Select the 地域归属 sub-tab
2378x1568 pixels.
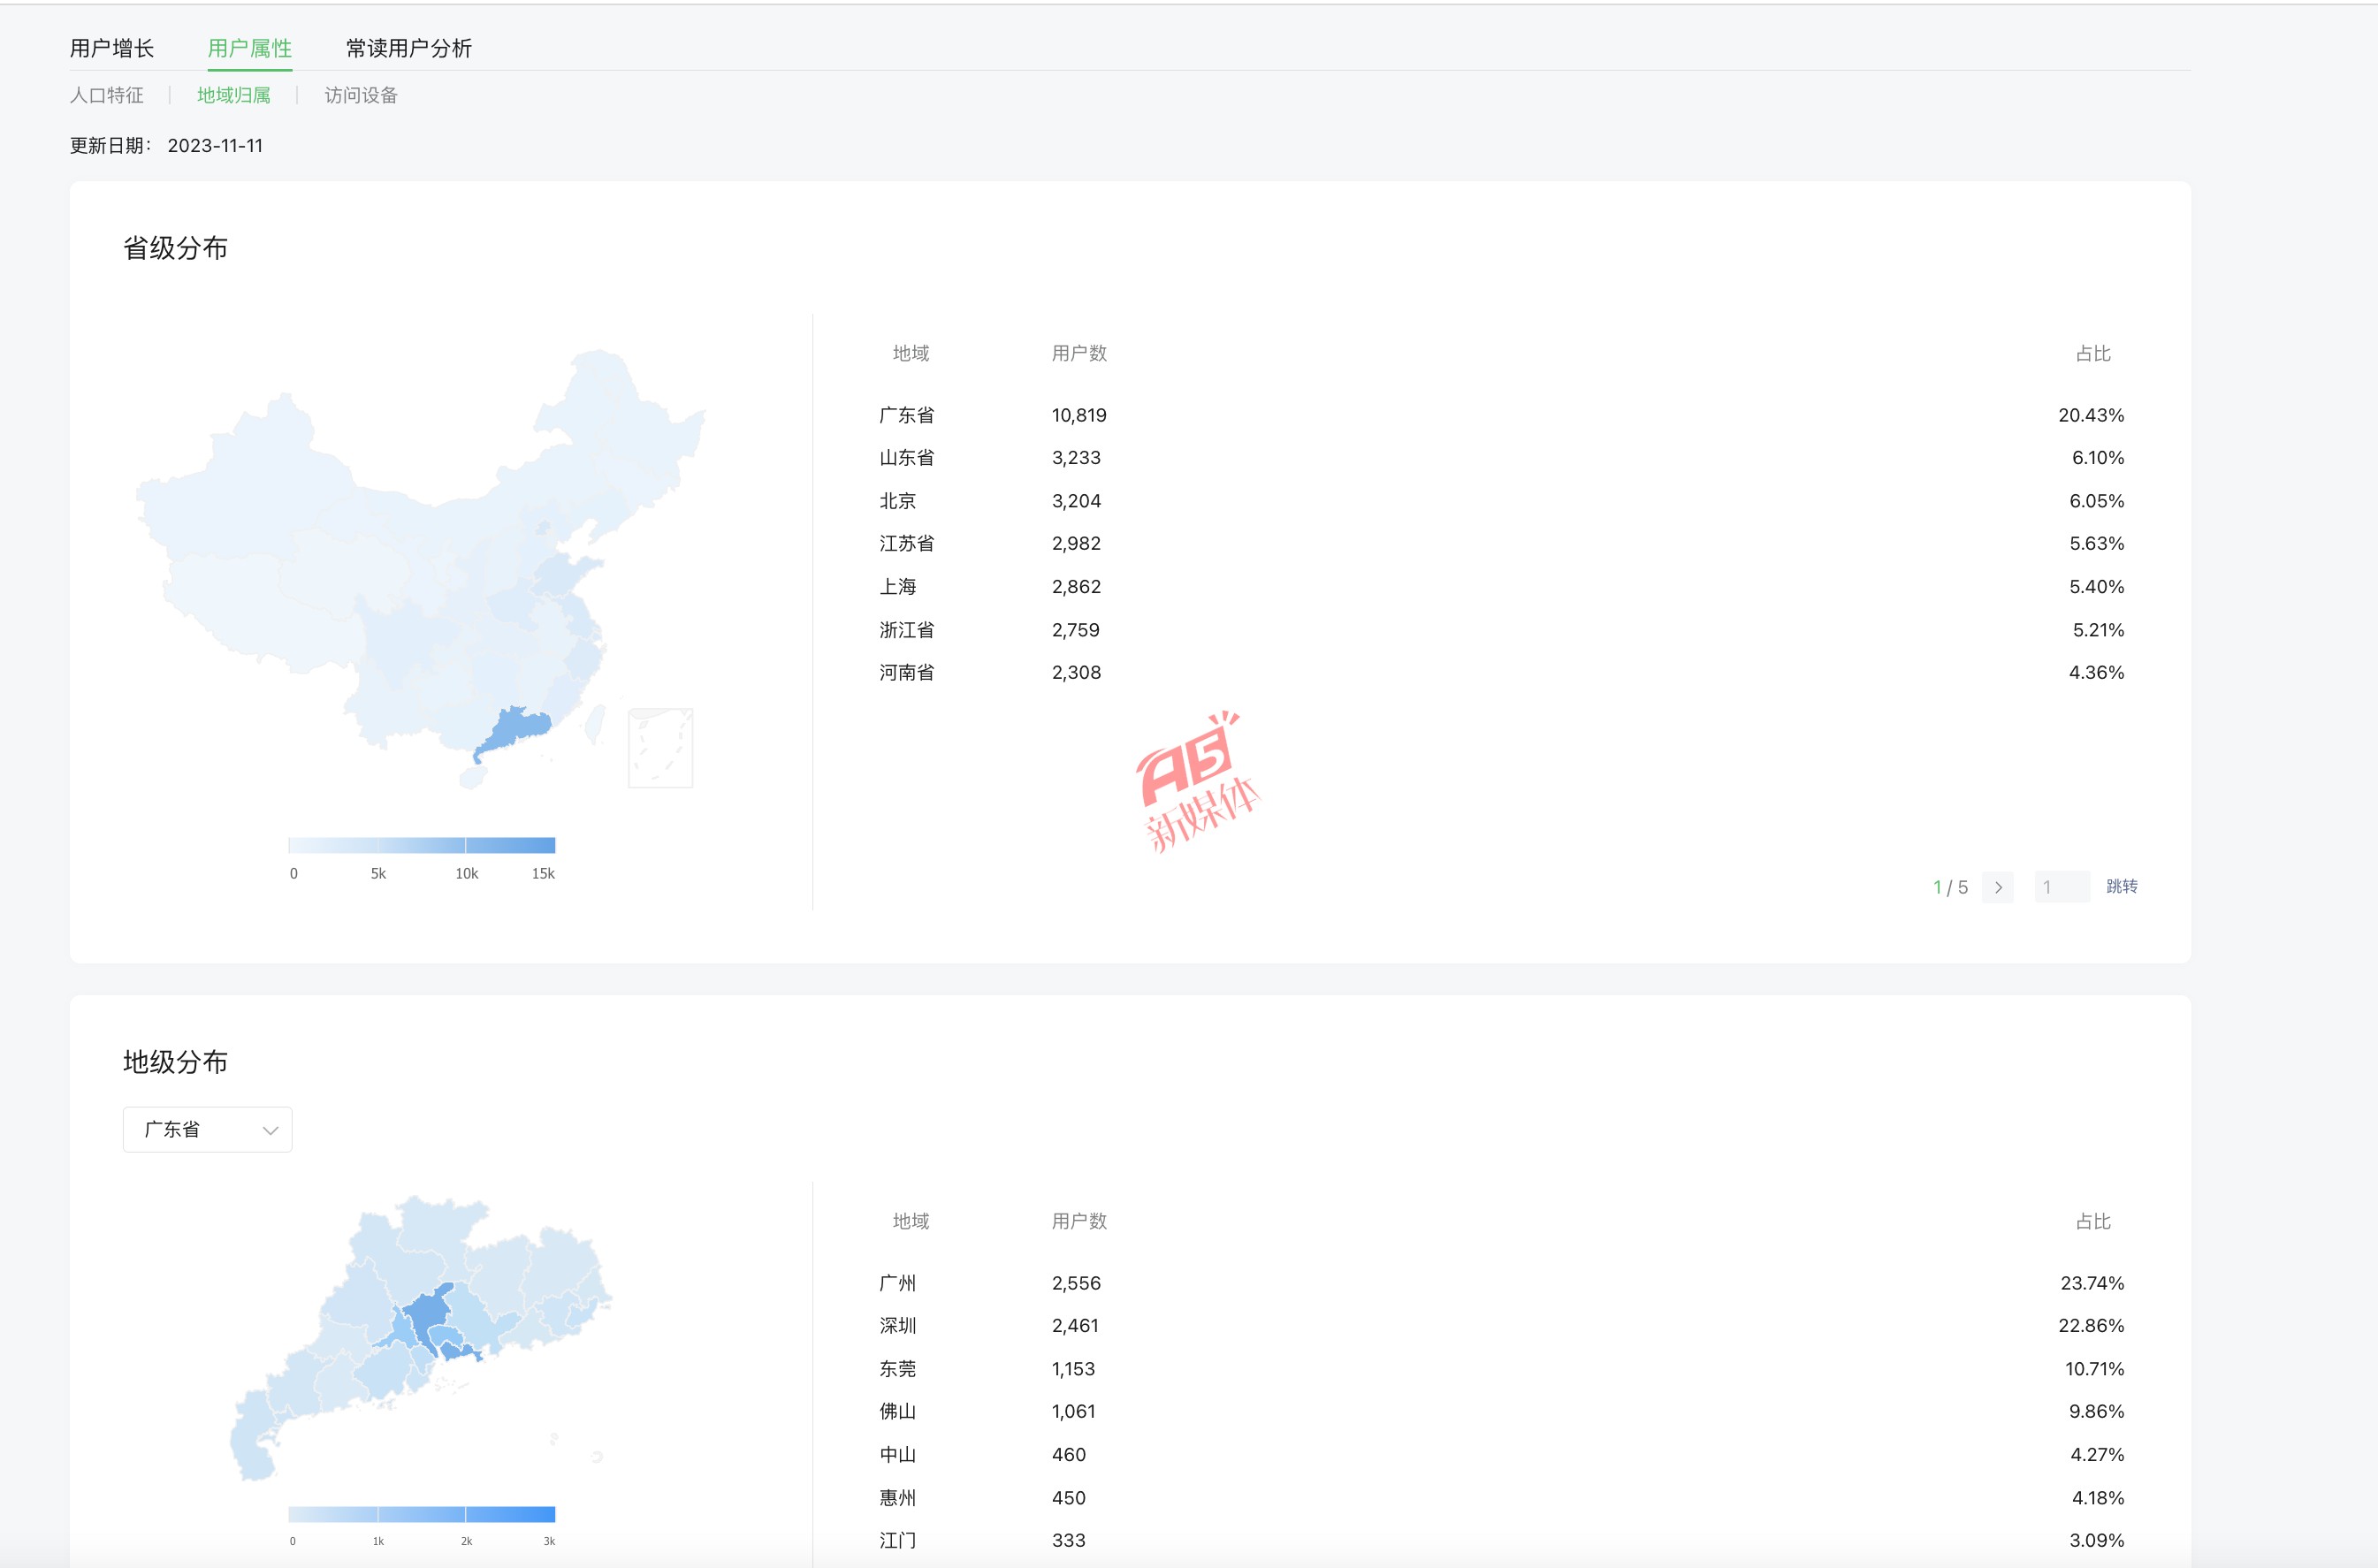pos(234,95)
